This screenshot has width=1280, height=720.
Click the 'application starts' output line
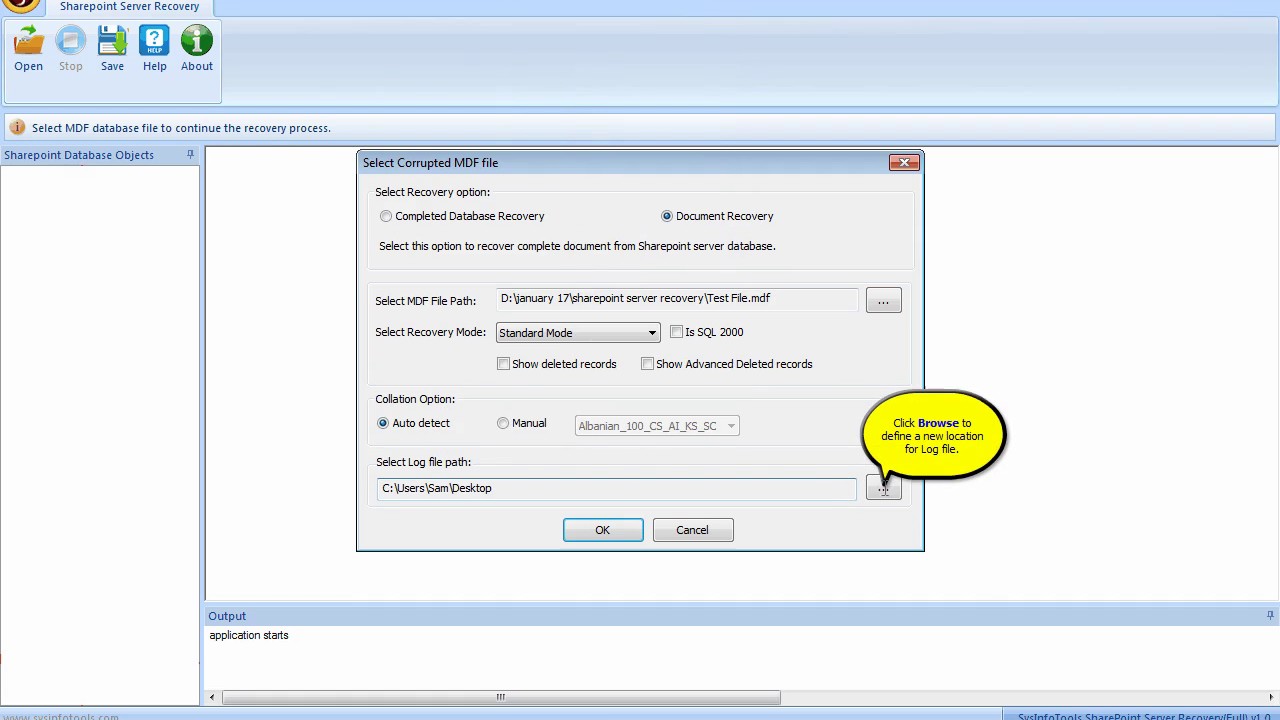249,635
